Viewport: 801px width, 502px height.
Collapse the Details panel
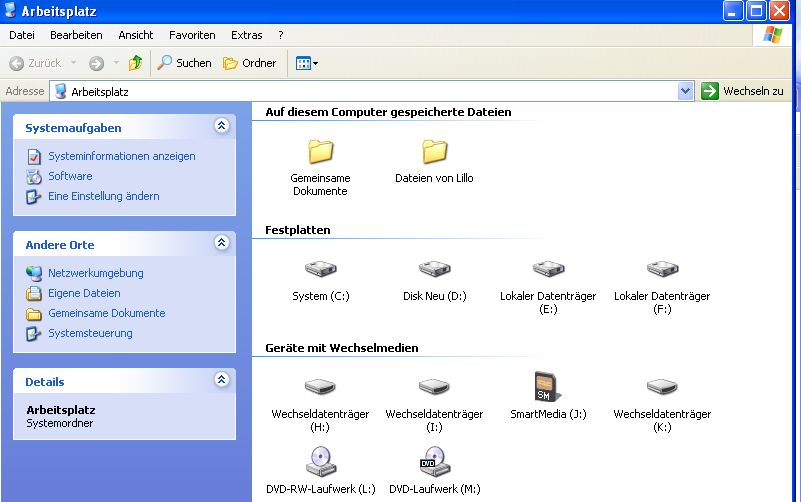[221, 379]
